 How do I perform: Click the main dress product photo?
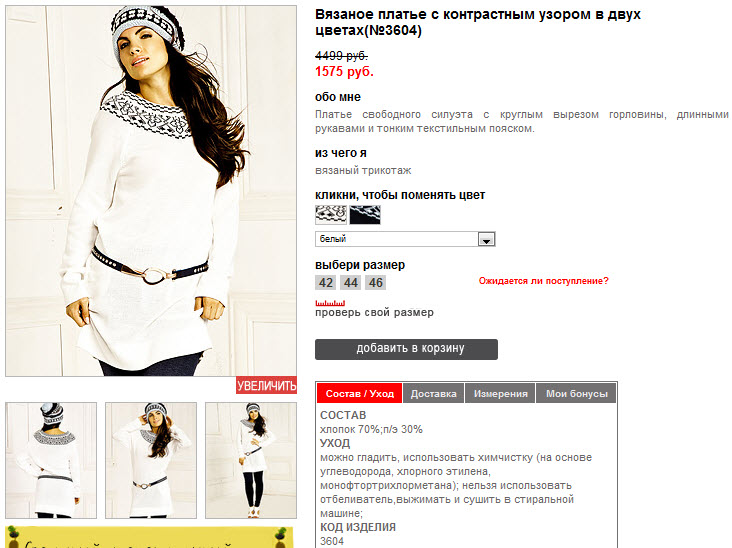(151, 191)
